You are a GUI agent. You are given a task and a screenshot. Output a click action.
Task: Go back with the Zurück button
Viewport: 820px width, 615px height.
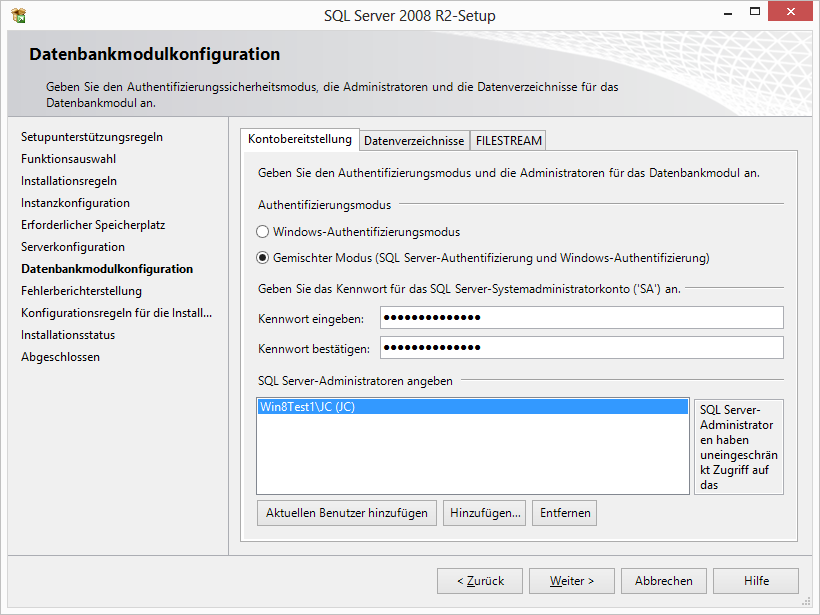480,581
